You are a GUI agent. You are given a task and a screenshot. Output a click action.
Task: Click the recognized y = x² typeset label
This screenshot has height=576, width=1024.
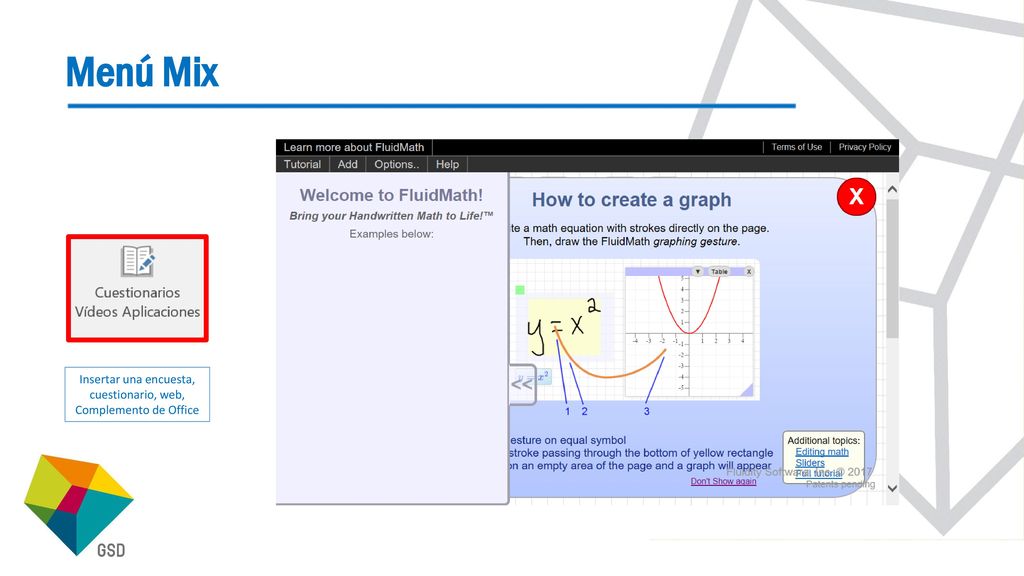click(x=534, y=377)
